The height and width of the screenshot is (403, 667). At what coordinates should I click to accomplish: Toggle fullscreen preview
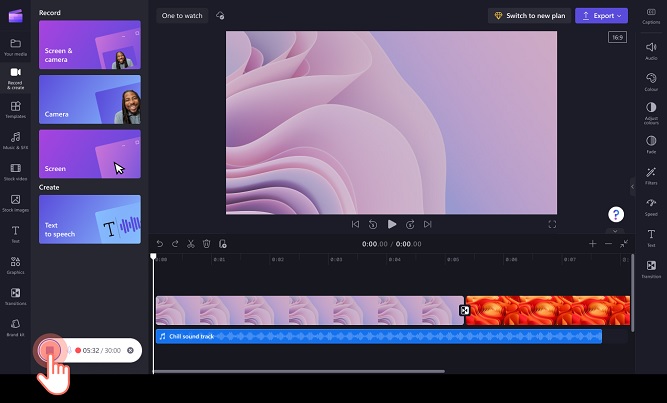552,224
